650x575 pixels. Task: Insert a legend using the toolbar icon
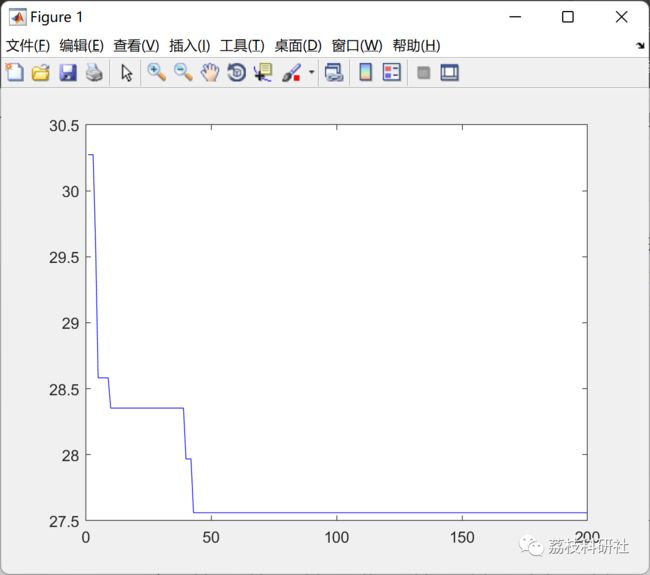[x=392, y=73]
